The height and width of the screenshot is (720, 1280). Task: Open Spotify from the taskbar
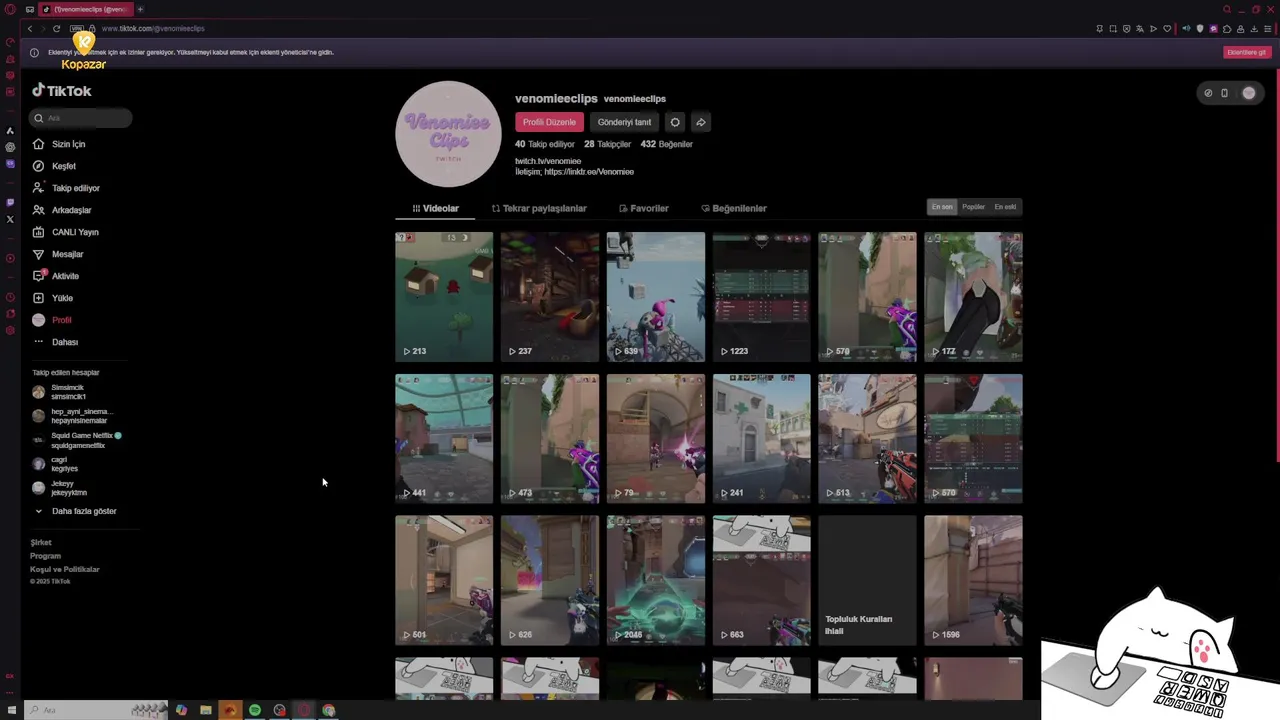[255, 710]
